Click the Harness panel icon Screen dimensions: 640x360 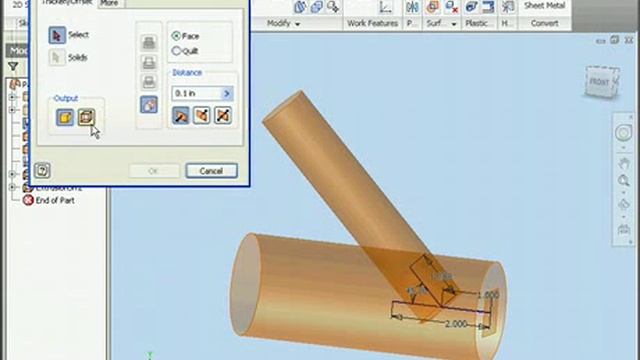pyautogui.click(x=507, y=7)
